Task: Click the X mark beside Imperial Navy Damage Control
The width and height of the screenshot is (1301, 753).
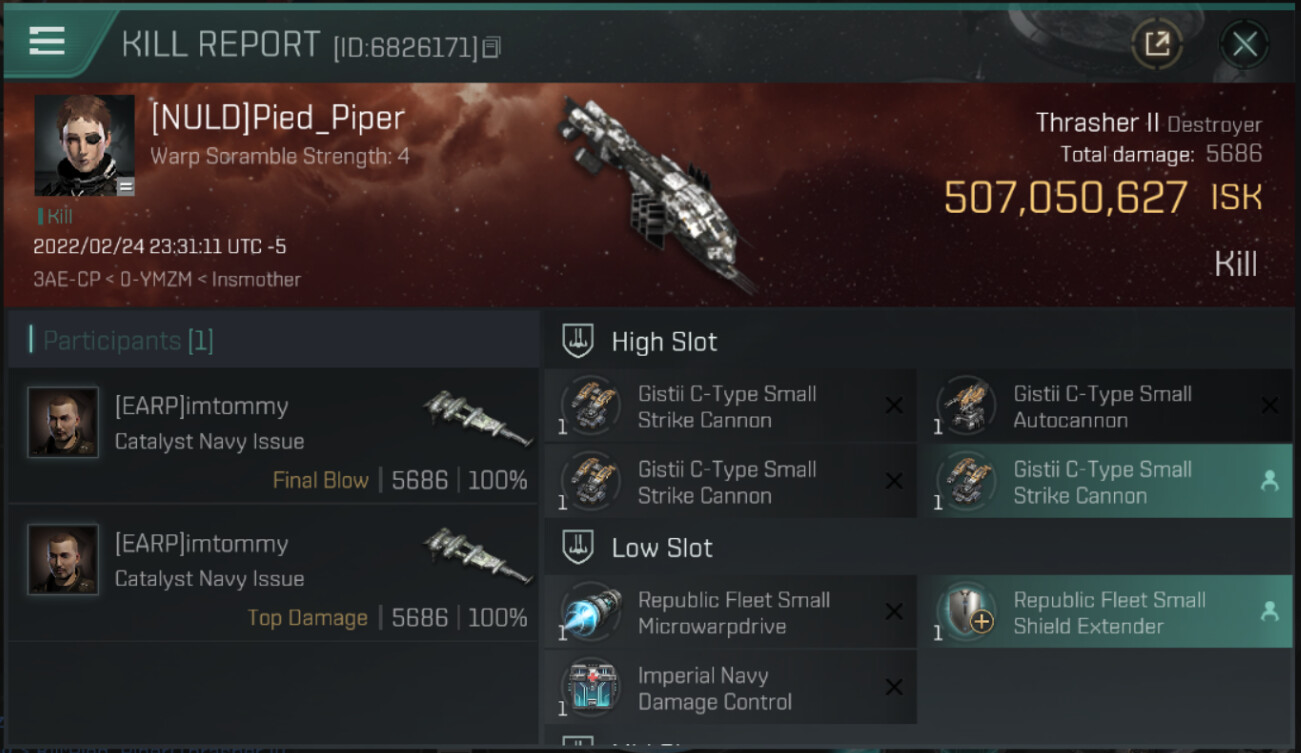Action: [894, 687]
